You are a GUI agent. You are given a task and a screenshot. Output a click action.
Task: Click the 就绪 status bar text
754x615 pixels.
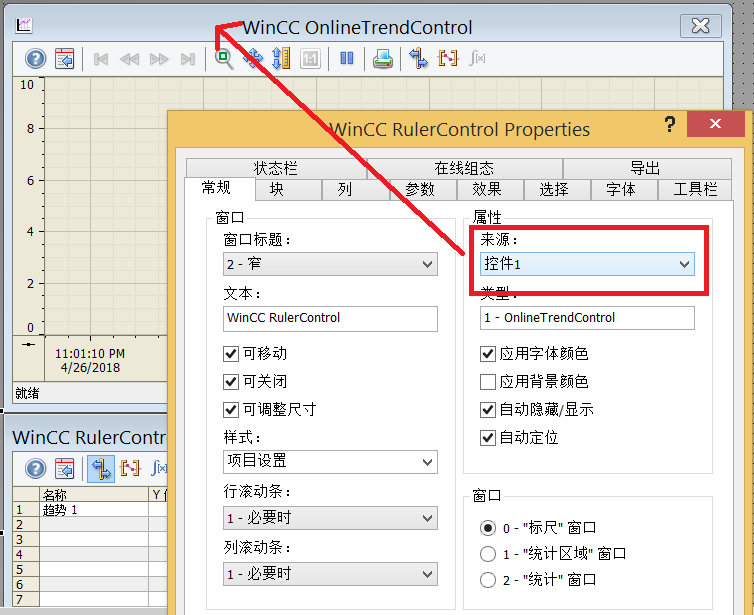(27, 393)
